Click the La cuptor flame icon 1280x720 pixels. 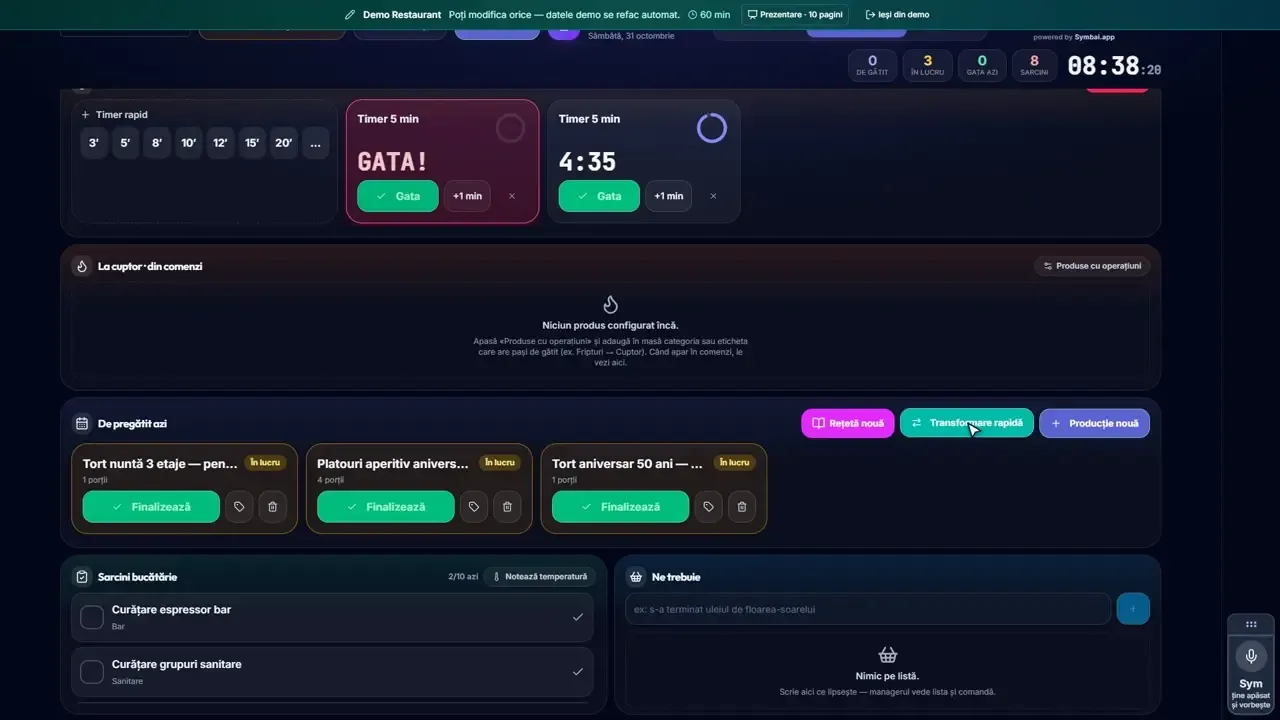(x=82, y=266)
